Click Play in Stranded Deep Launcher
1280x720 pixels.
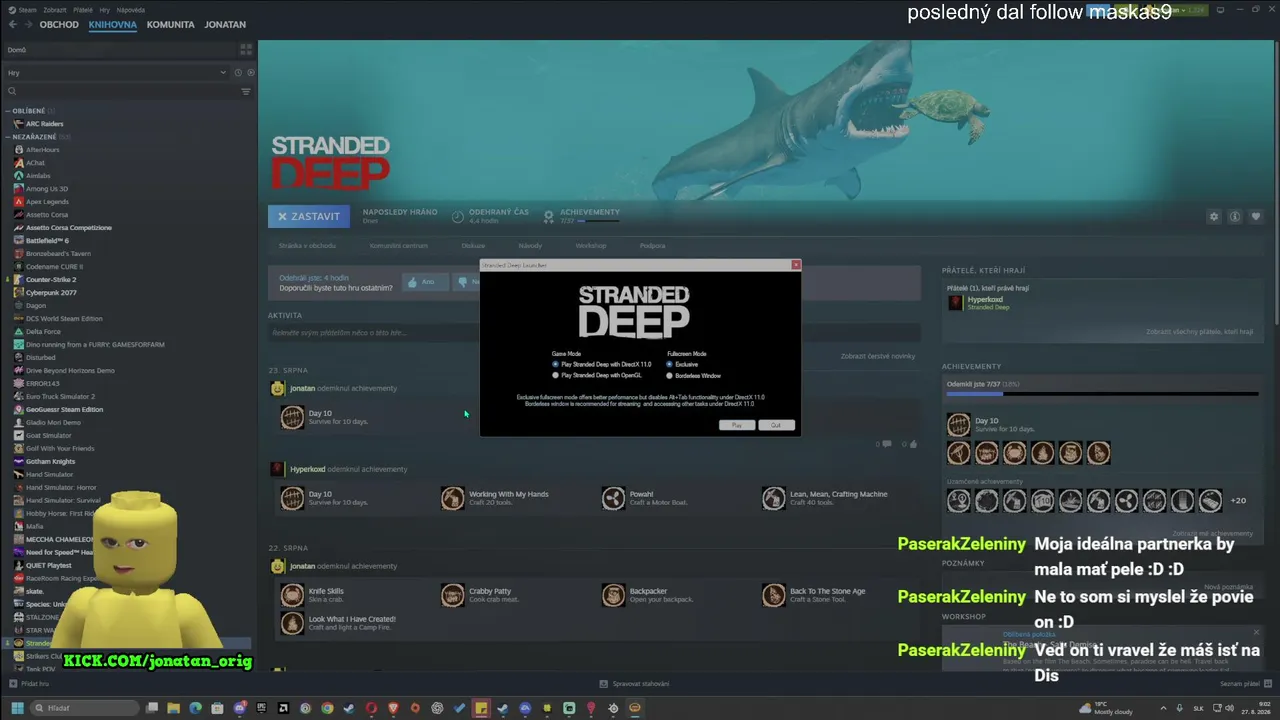(x=737, y=425)
